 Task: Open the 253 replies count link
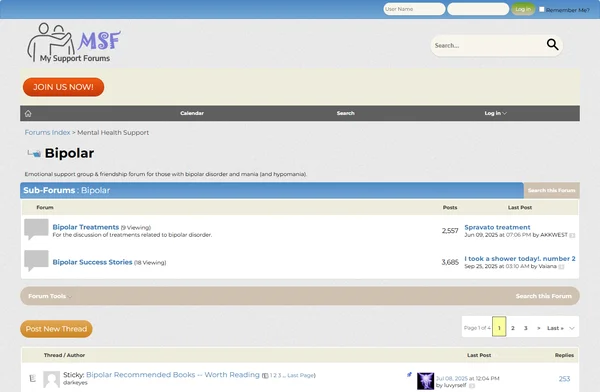pyautogui.click(x=564, y=379)
